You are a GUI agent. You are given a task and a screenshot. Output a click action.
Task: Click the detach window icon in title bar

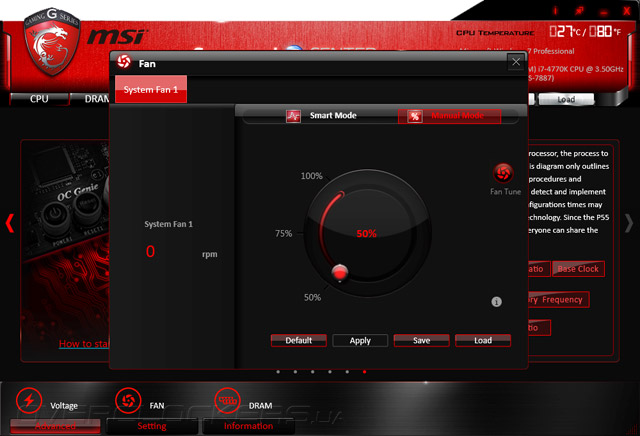tap(580, 11)
